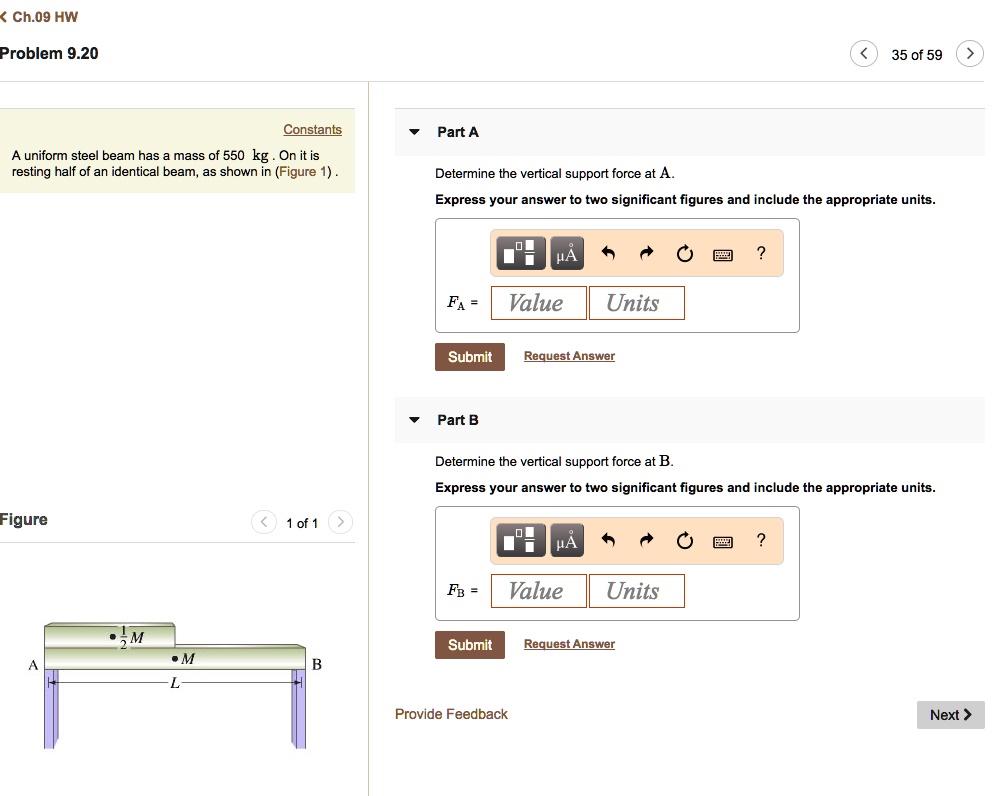
Task: Collapse the Part B section
Action: 414,419
